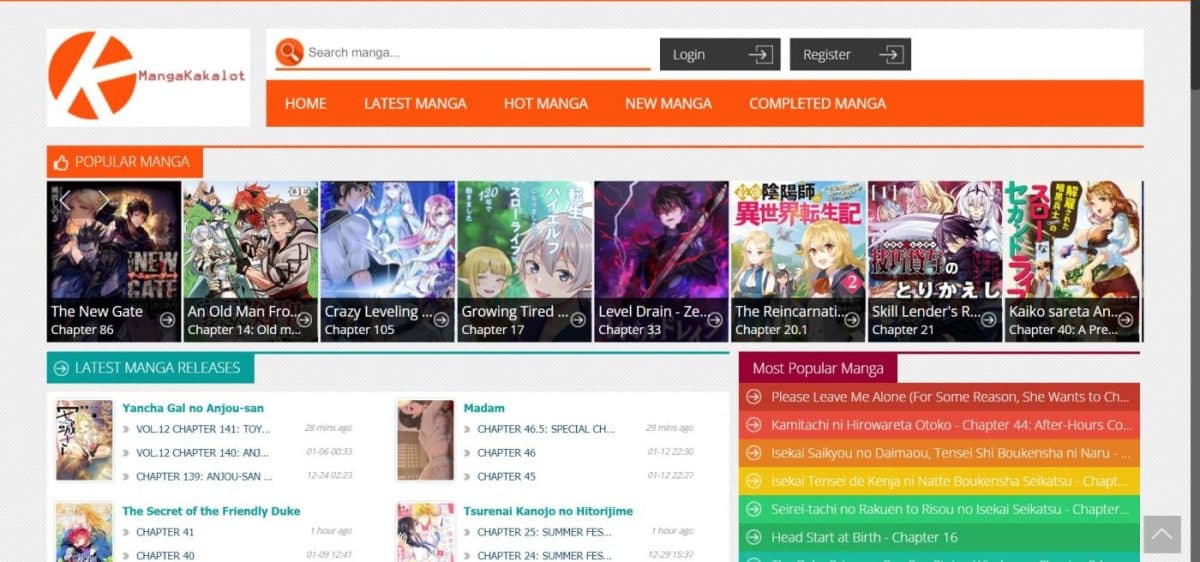Click arrow icon on Level Drain card
This screenshot has height=562, width=1200.
[715, 320]
